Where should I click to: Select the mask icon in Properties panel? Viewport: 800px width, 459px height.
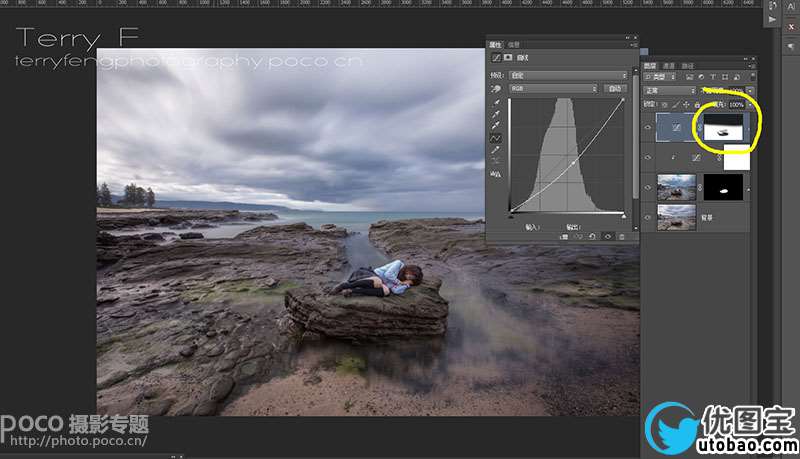click(x=508, y=57)
